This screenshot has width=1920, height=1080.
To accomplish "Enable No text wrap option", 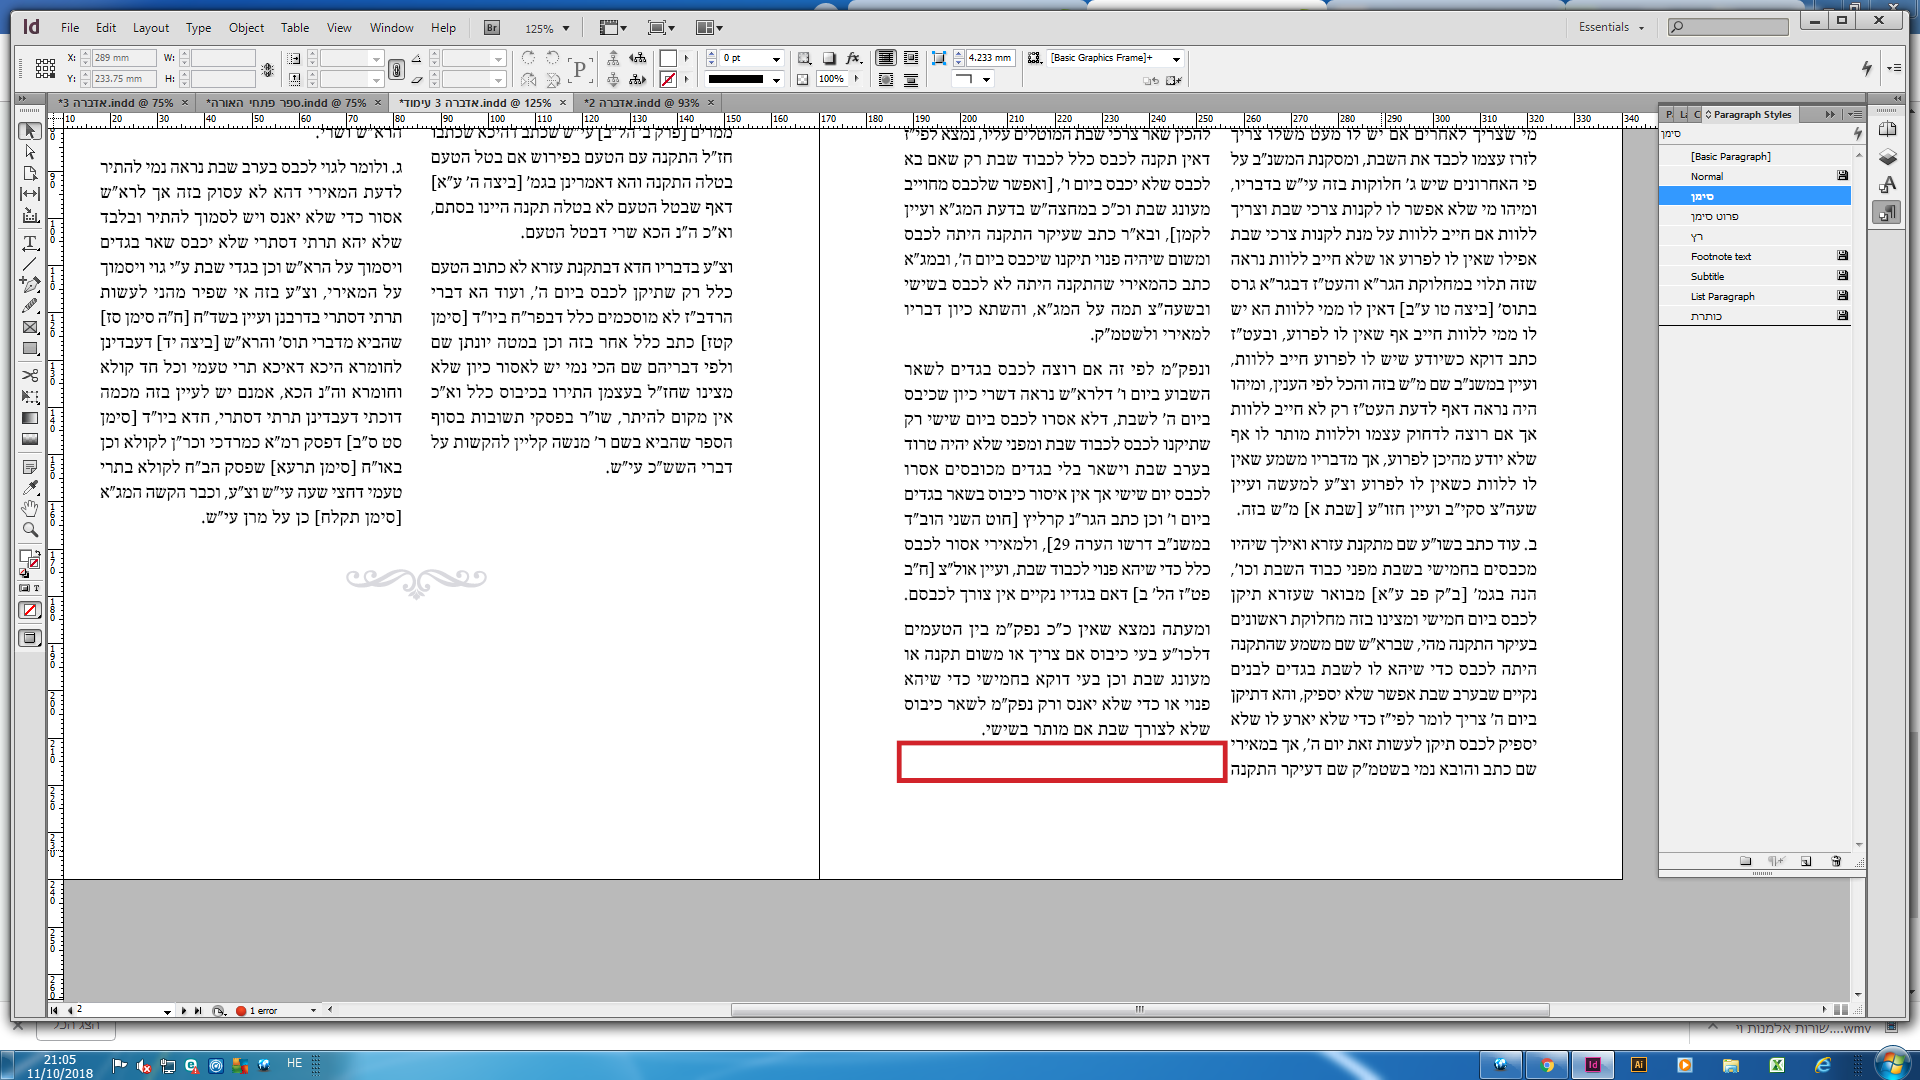I will (x=886, y=58).
